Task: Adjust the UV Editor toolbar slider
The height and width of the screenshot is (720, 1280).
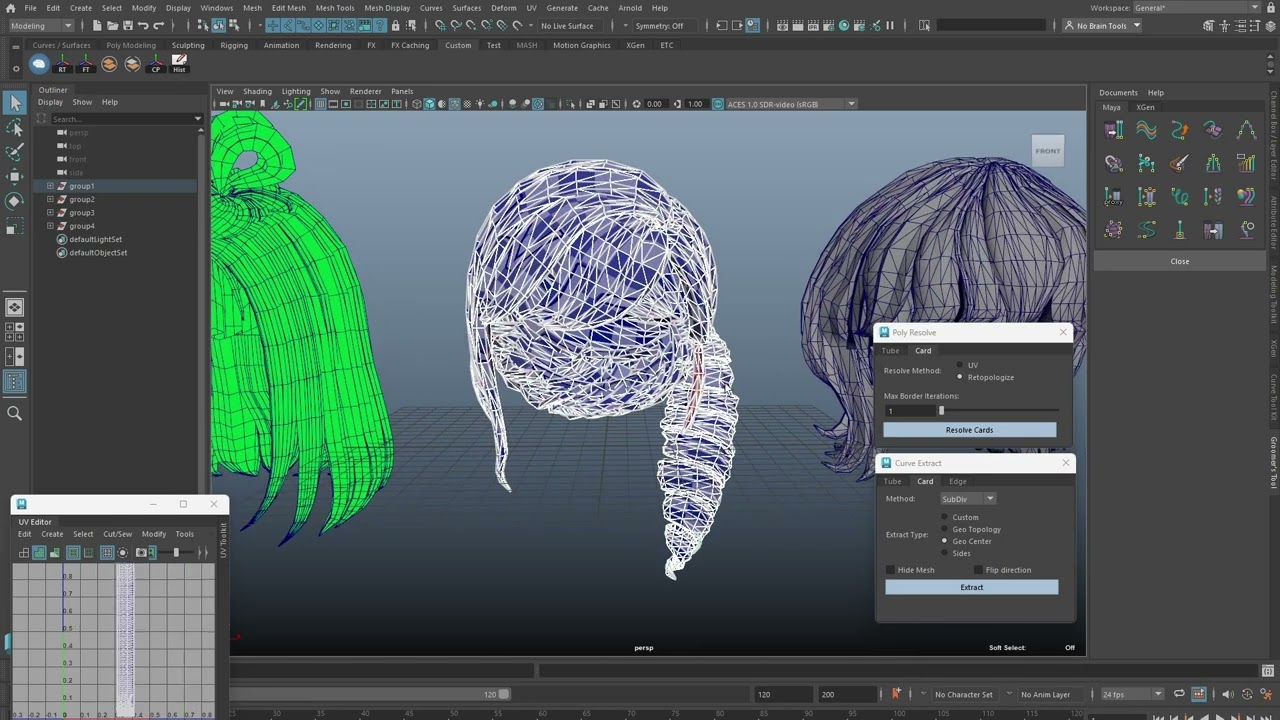Action: pyautogui.click(x=176, y=552)
